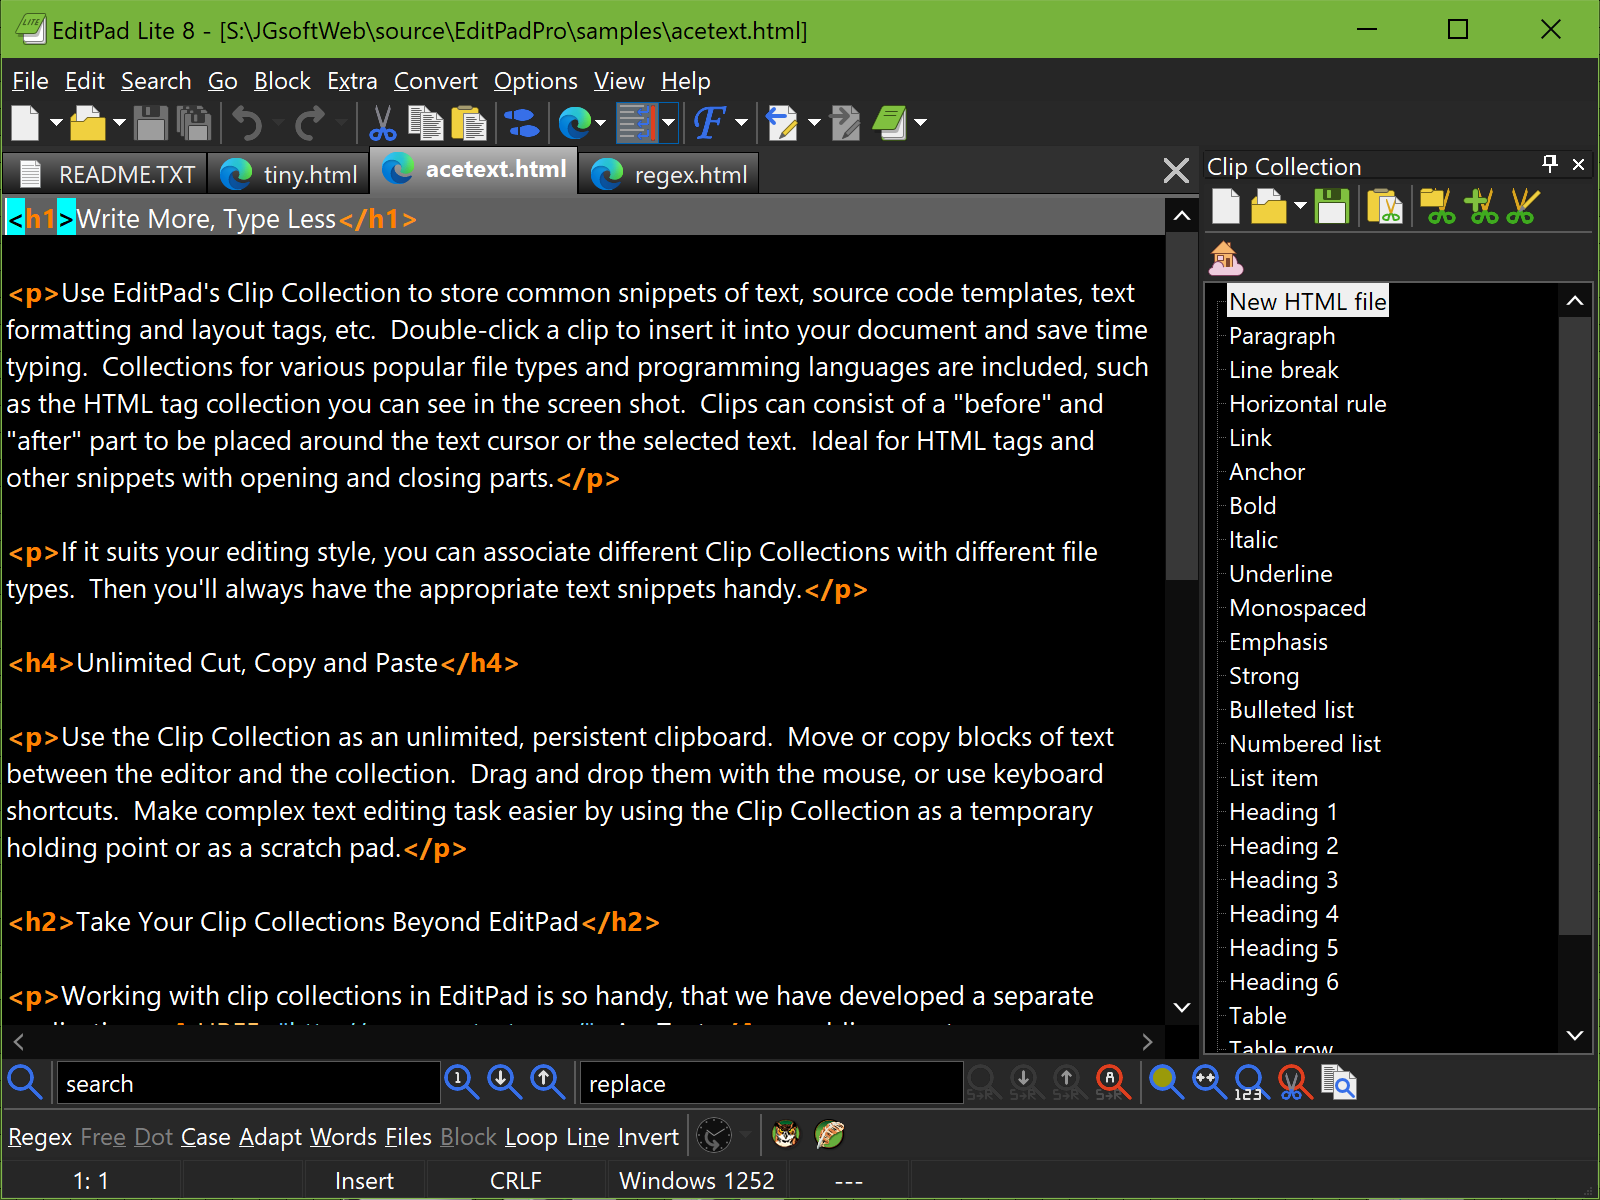Click the Highlight matches yellow magnifier icon
The height and width of the screenshot is (1200, 1600).
(1166, 1082)
